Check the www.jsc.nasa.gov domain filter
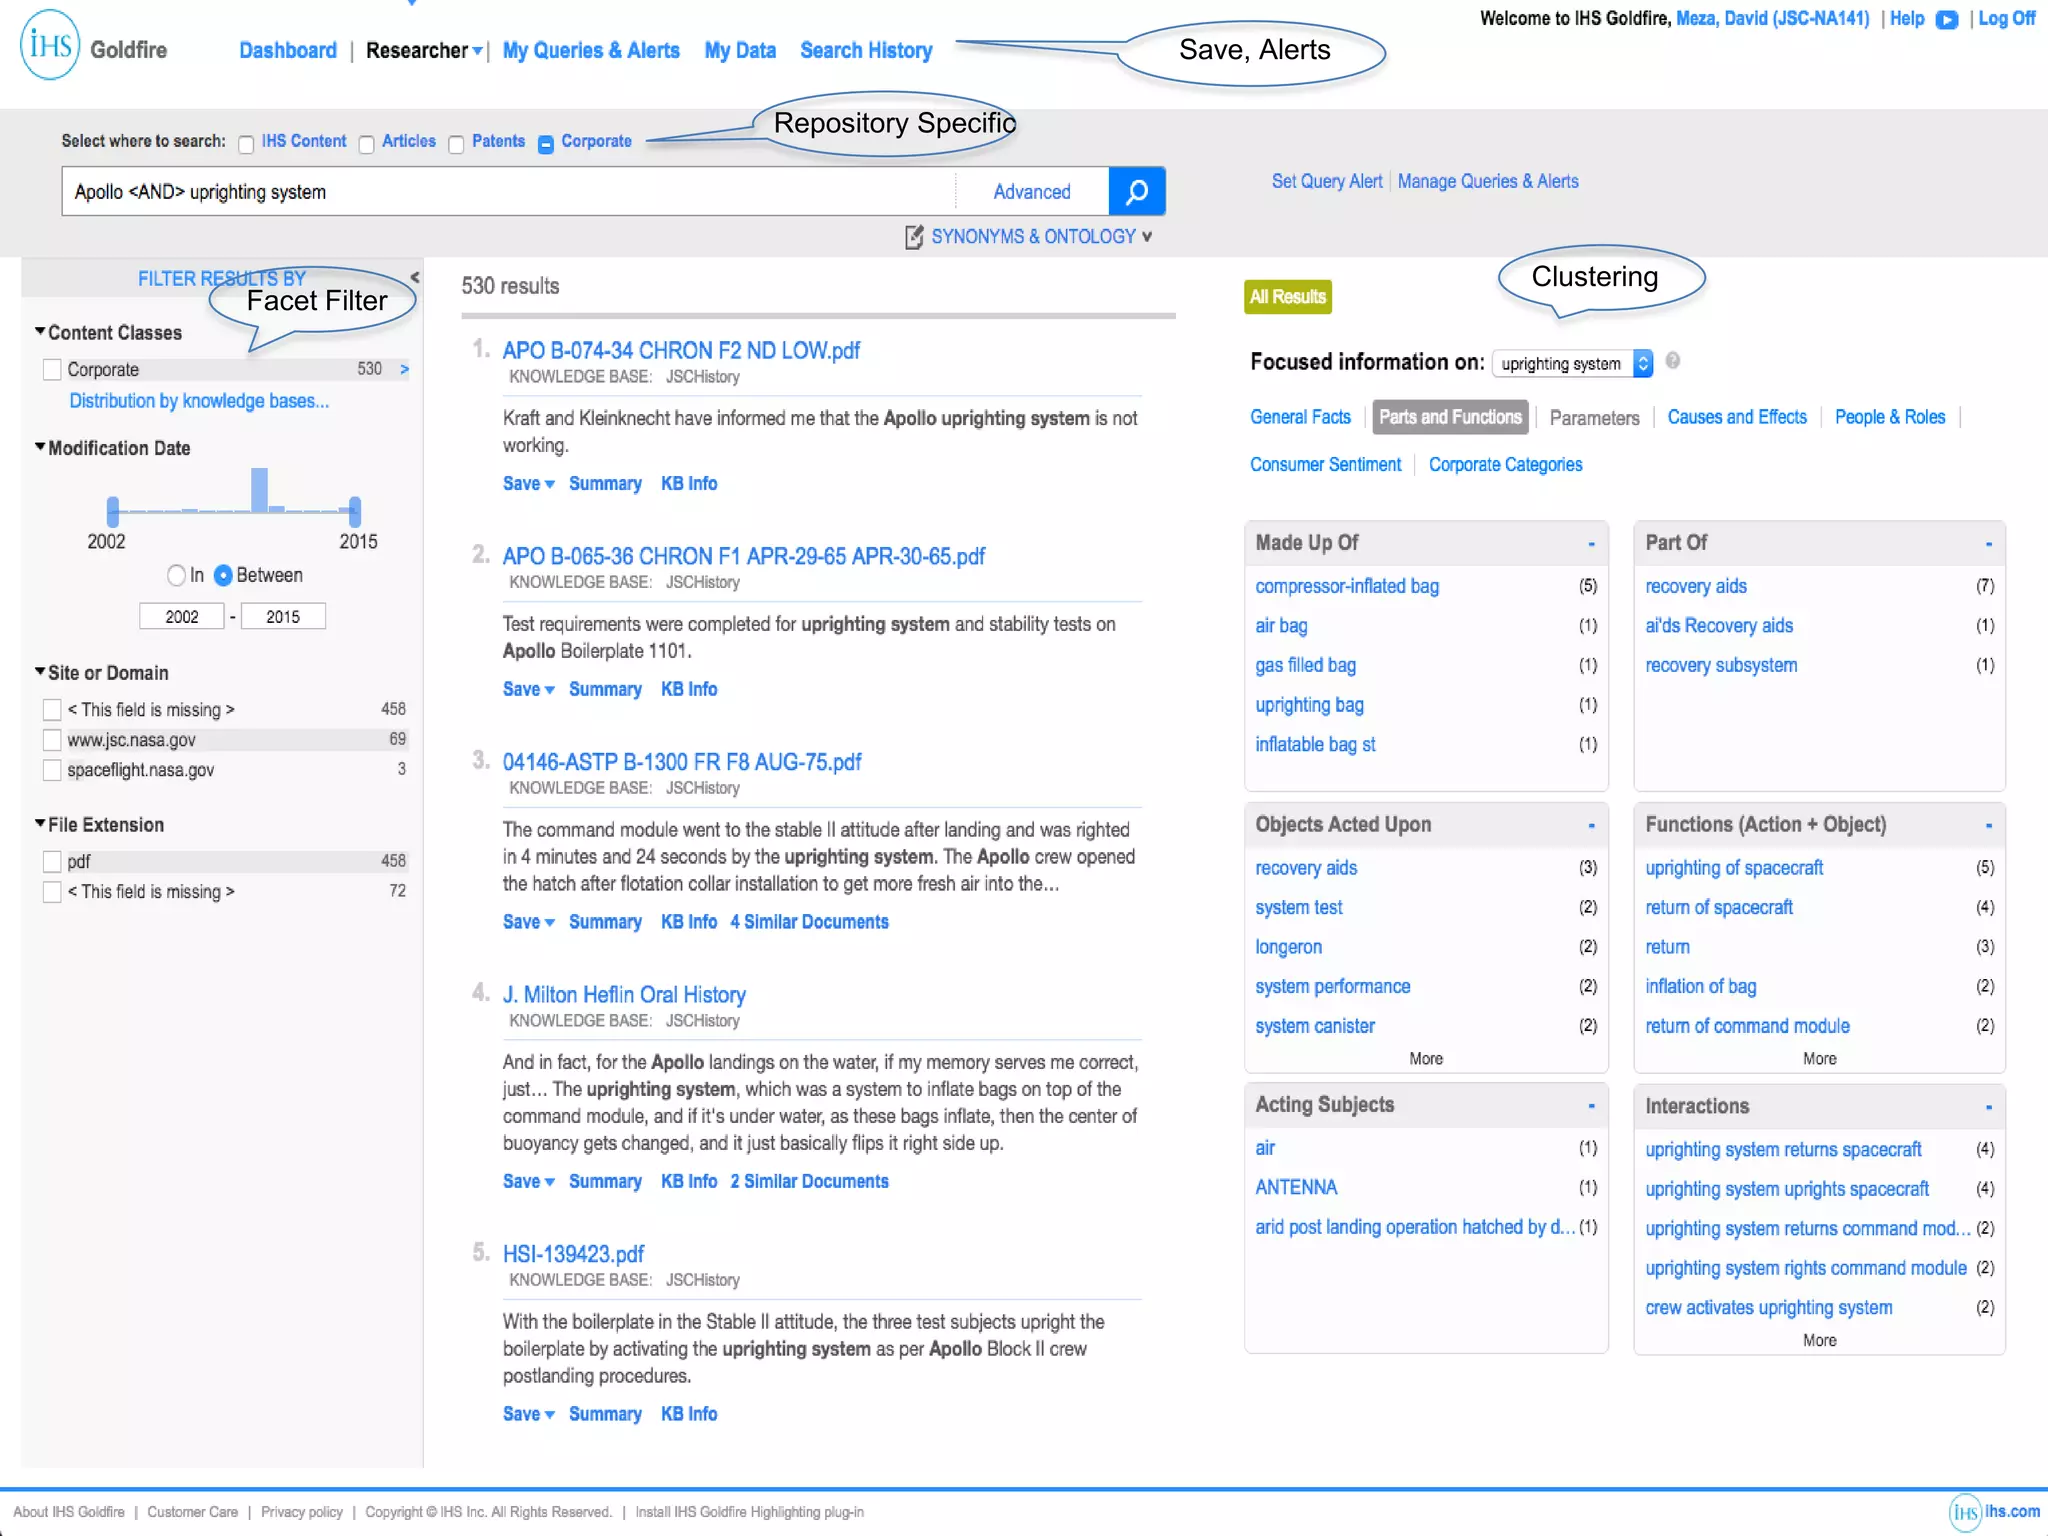This screenshot has height=1536, width=2048. pyautogui.click(x=52, y=740)
